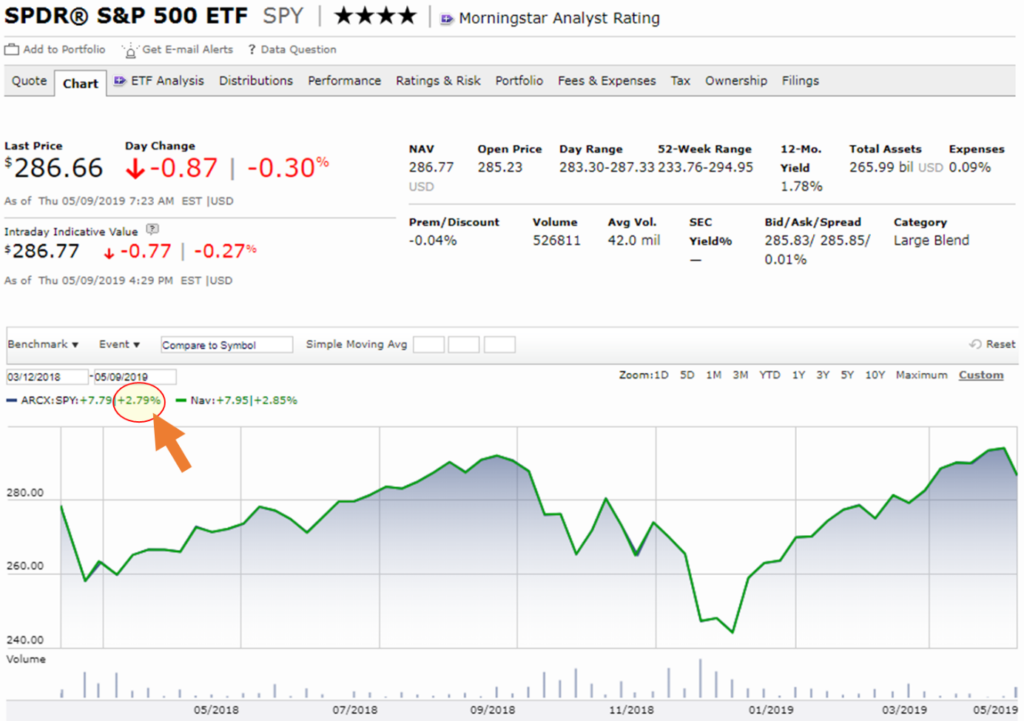Click the first Simple Moving Avg box
Viewport: 1024px width, 721px height.
pos(429,345)
